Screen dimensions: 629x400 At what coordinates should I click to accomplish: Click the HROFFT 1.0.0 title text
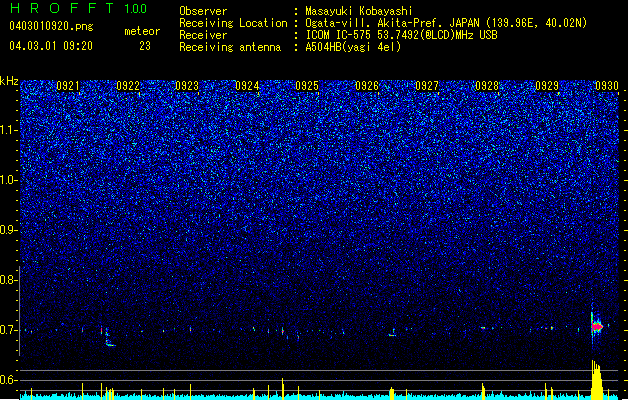pyautogui.click(x=78, y=8)
